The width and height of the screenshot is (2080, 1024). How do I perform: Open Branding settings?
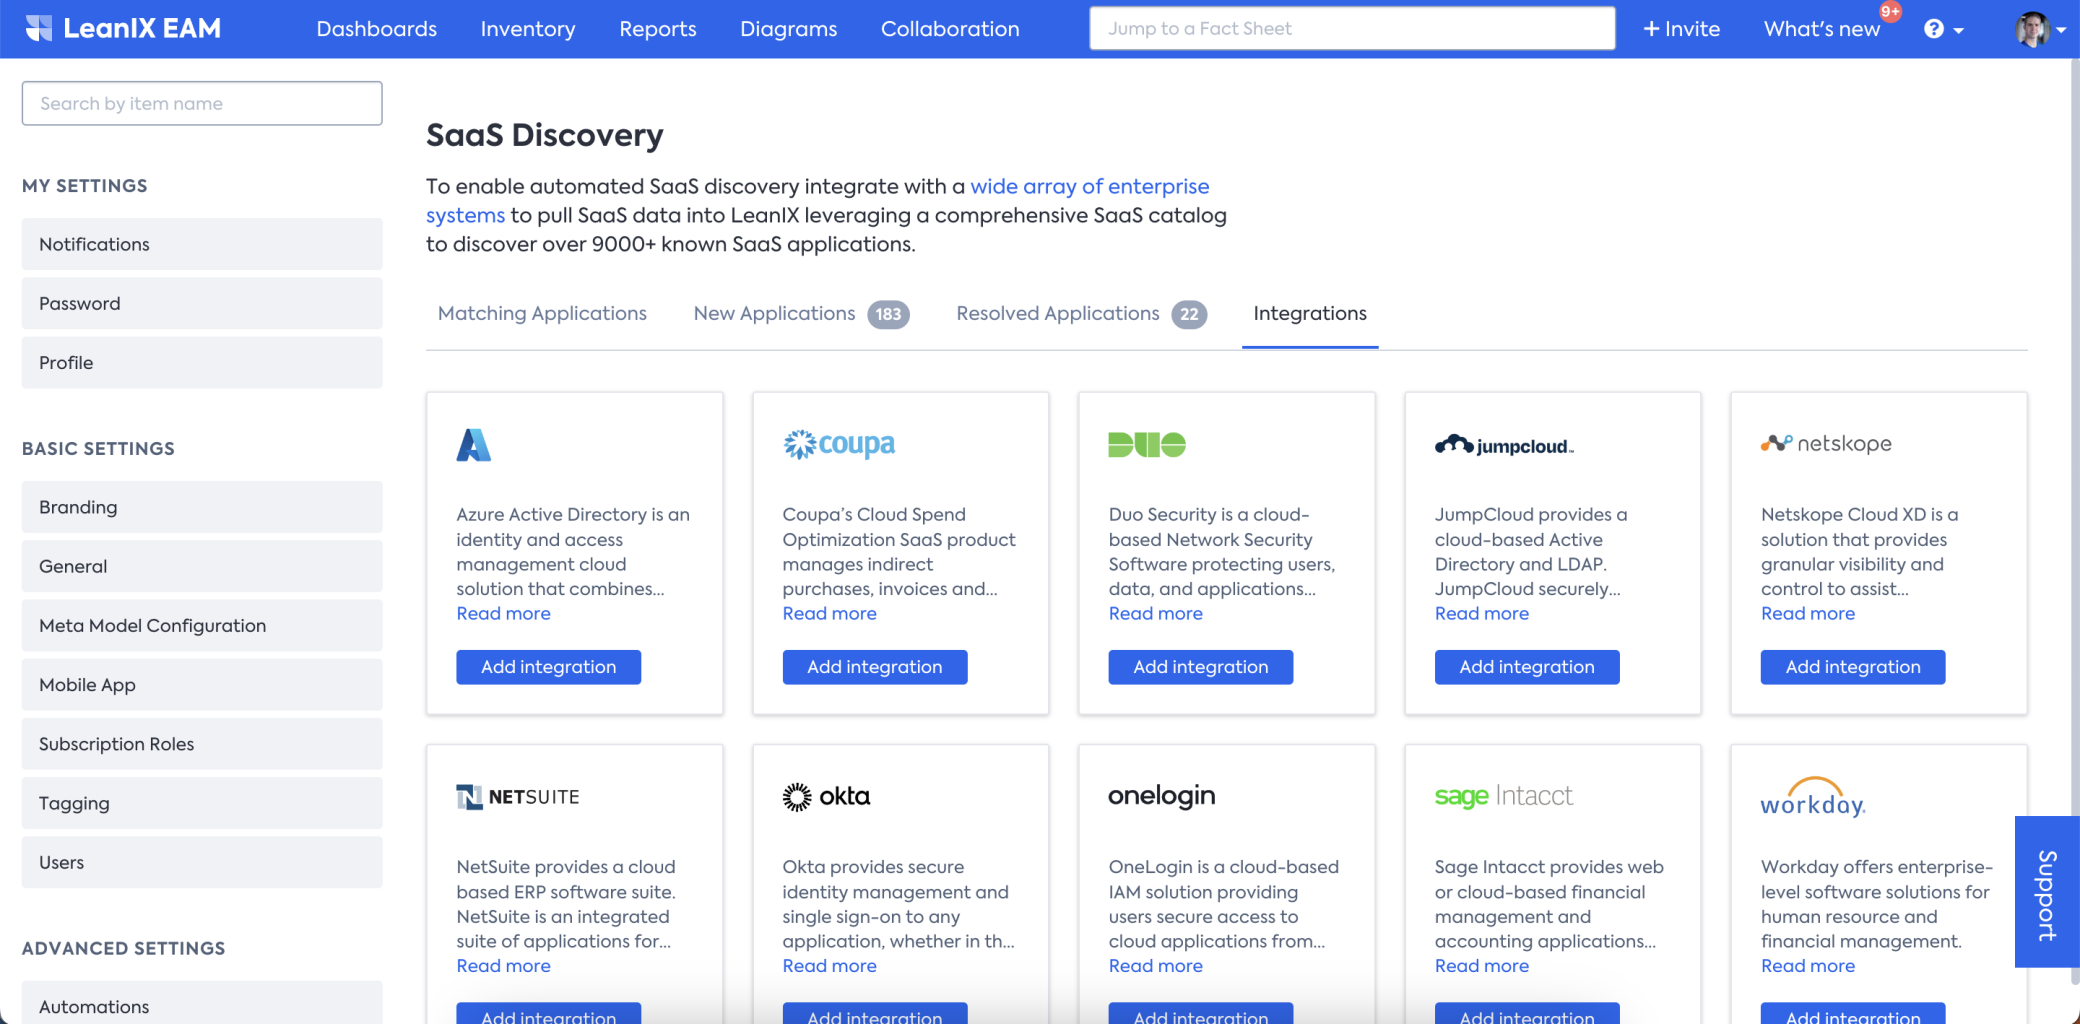[202, 507]
